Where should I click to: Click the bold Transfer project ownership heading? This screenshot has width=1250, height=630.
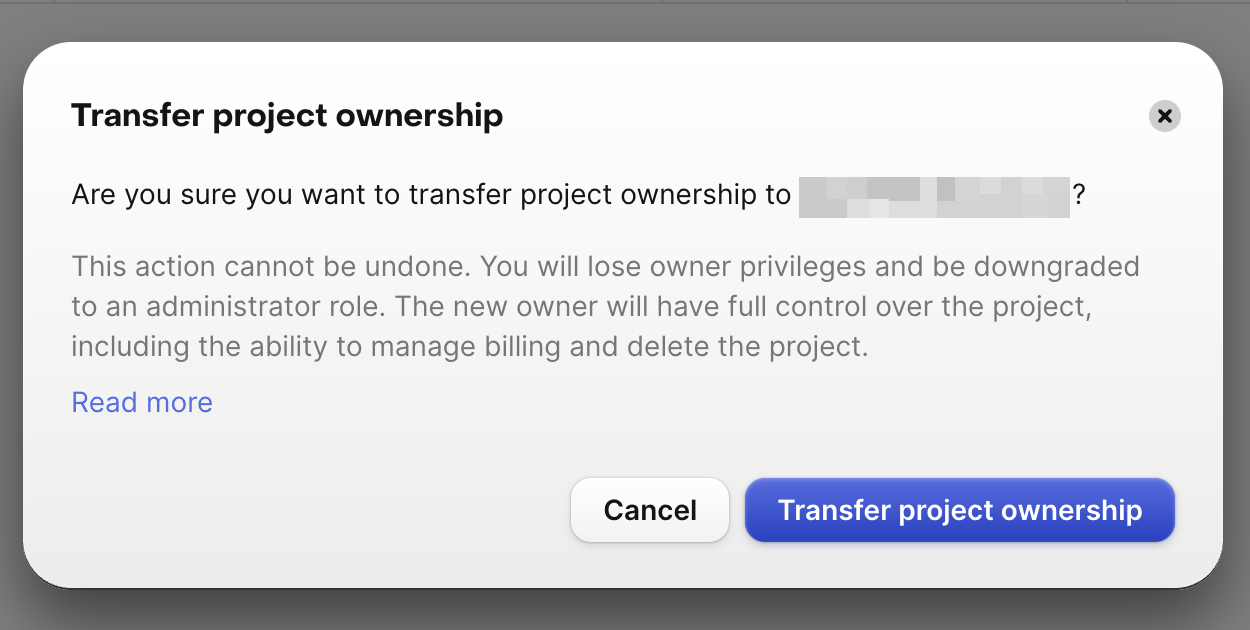click(287, 116)
